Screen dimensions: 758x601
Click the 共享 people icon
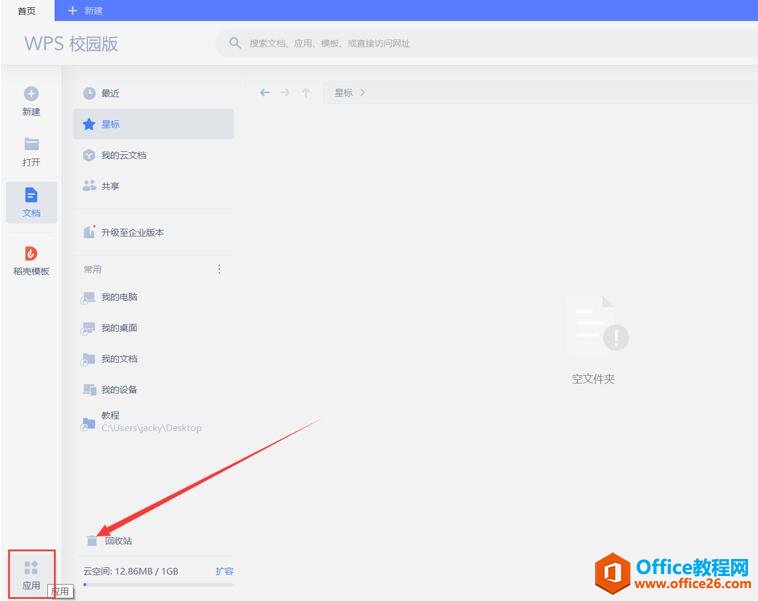click(89, 186)
